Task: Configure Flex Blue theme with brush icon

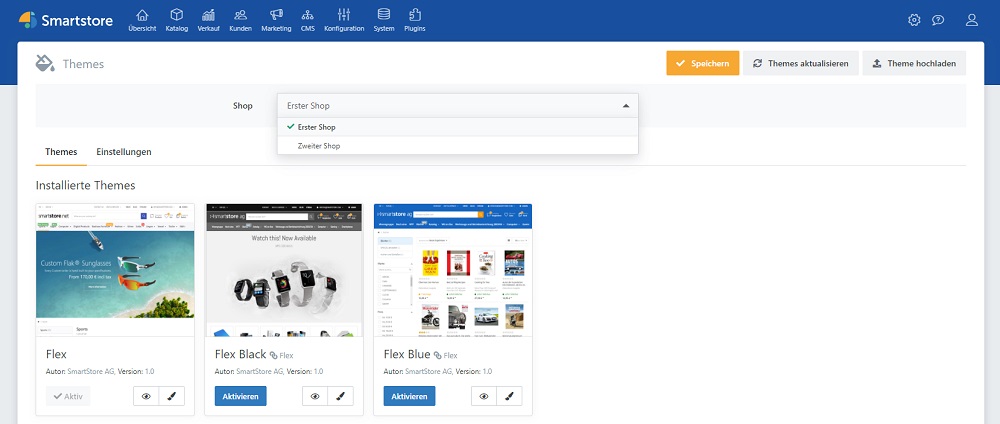Action: pyautogui.click(x=510, y=396)
